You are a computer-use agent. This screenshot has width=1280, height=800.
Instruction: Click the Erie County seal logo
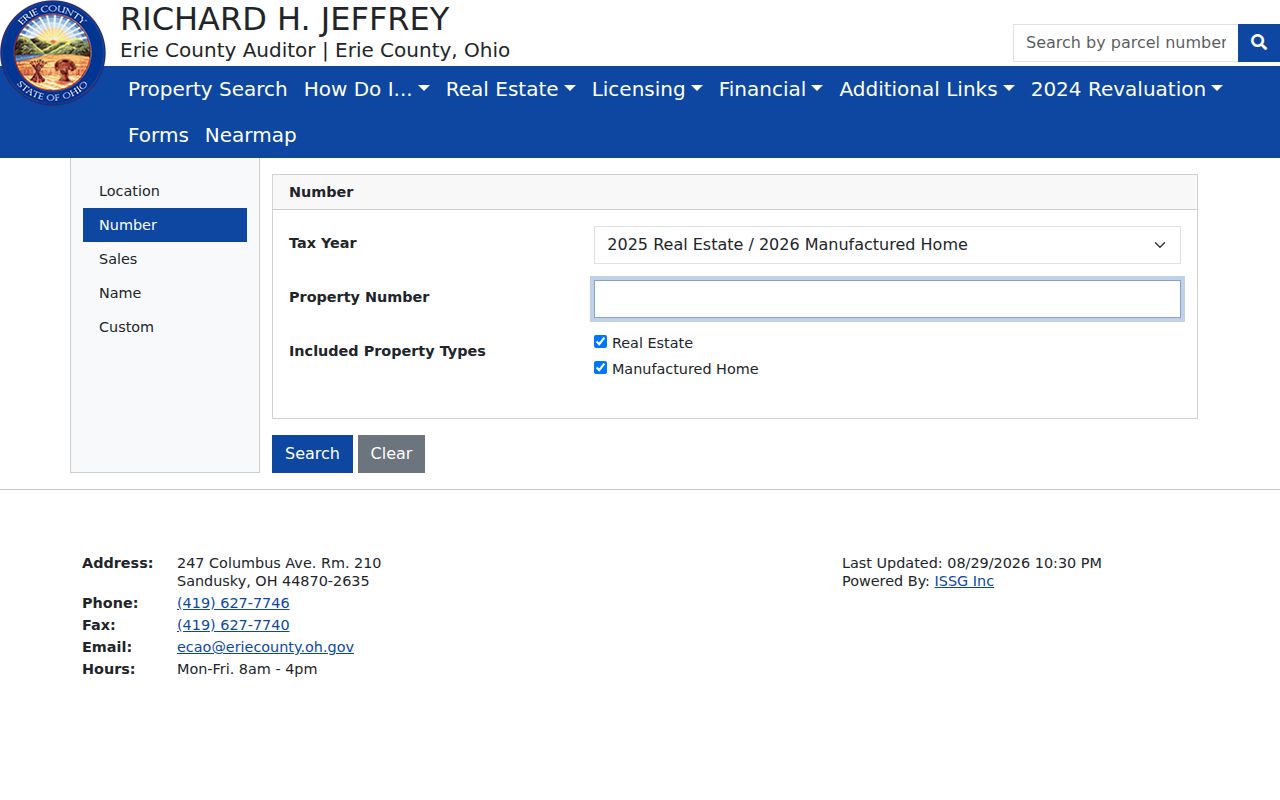[53, 53]
